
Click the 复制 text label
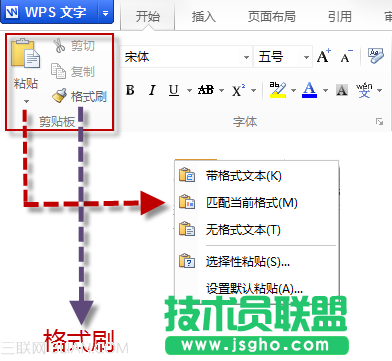point(83,71)
